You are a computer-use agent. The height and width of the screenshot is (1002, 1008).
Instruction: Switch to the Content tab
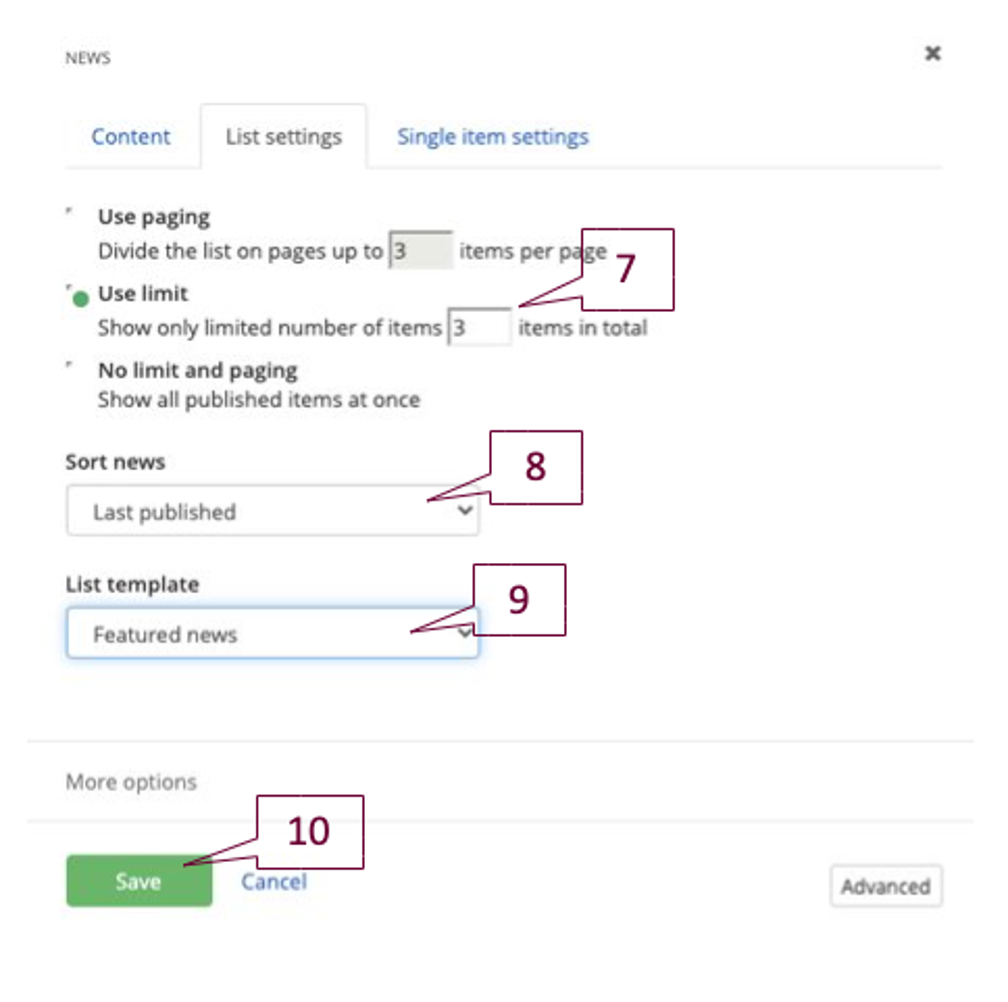tap(131, 137)
